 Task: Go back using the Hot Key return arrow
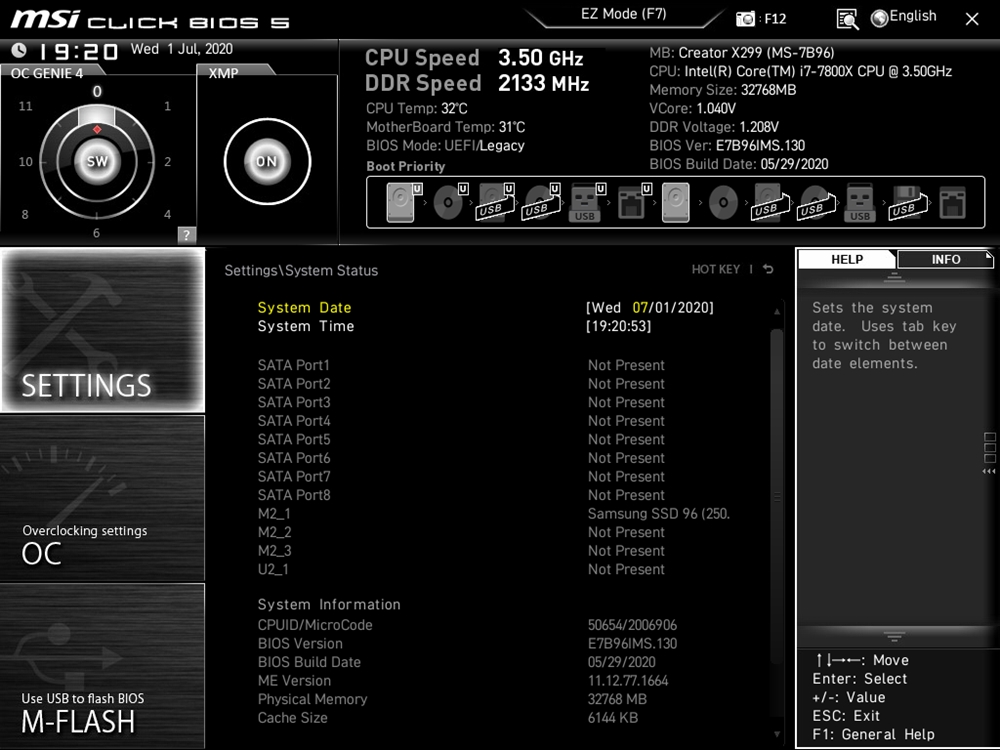coord(768,269)
